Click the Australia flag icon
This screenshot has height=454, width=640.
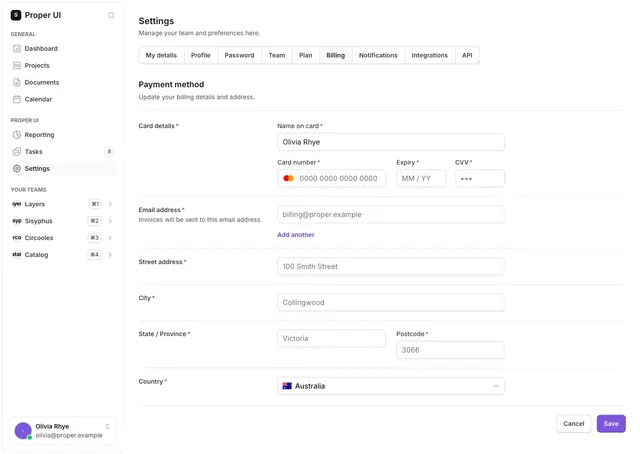coord(287,386)
